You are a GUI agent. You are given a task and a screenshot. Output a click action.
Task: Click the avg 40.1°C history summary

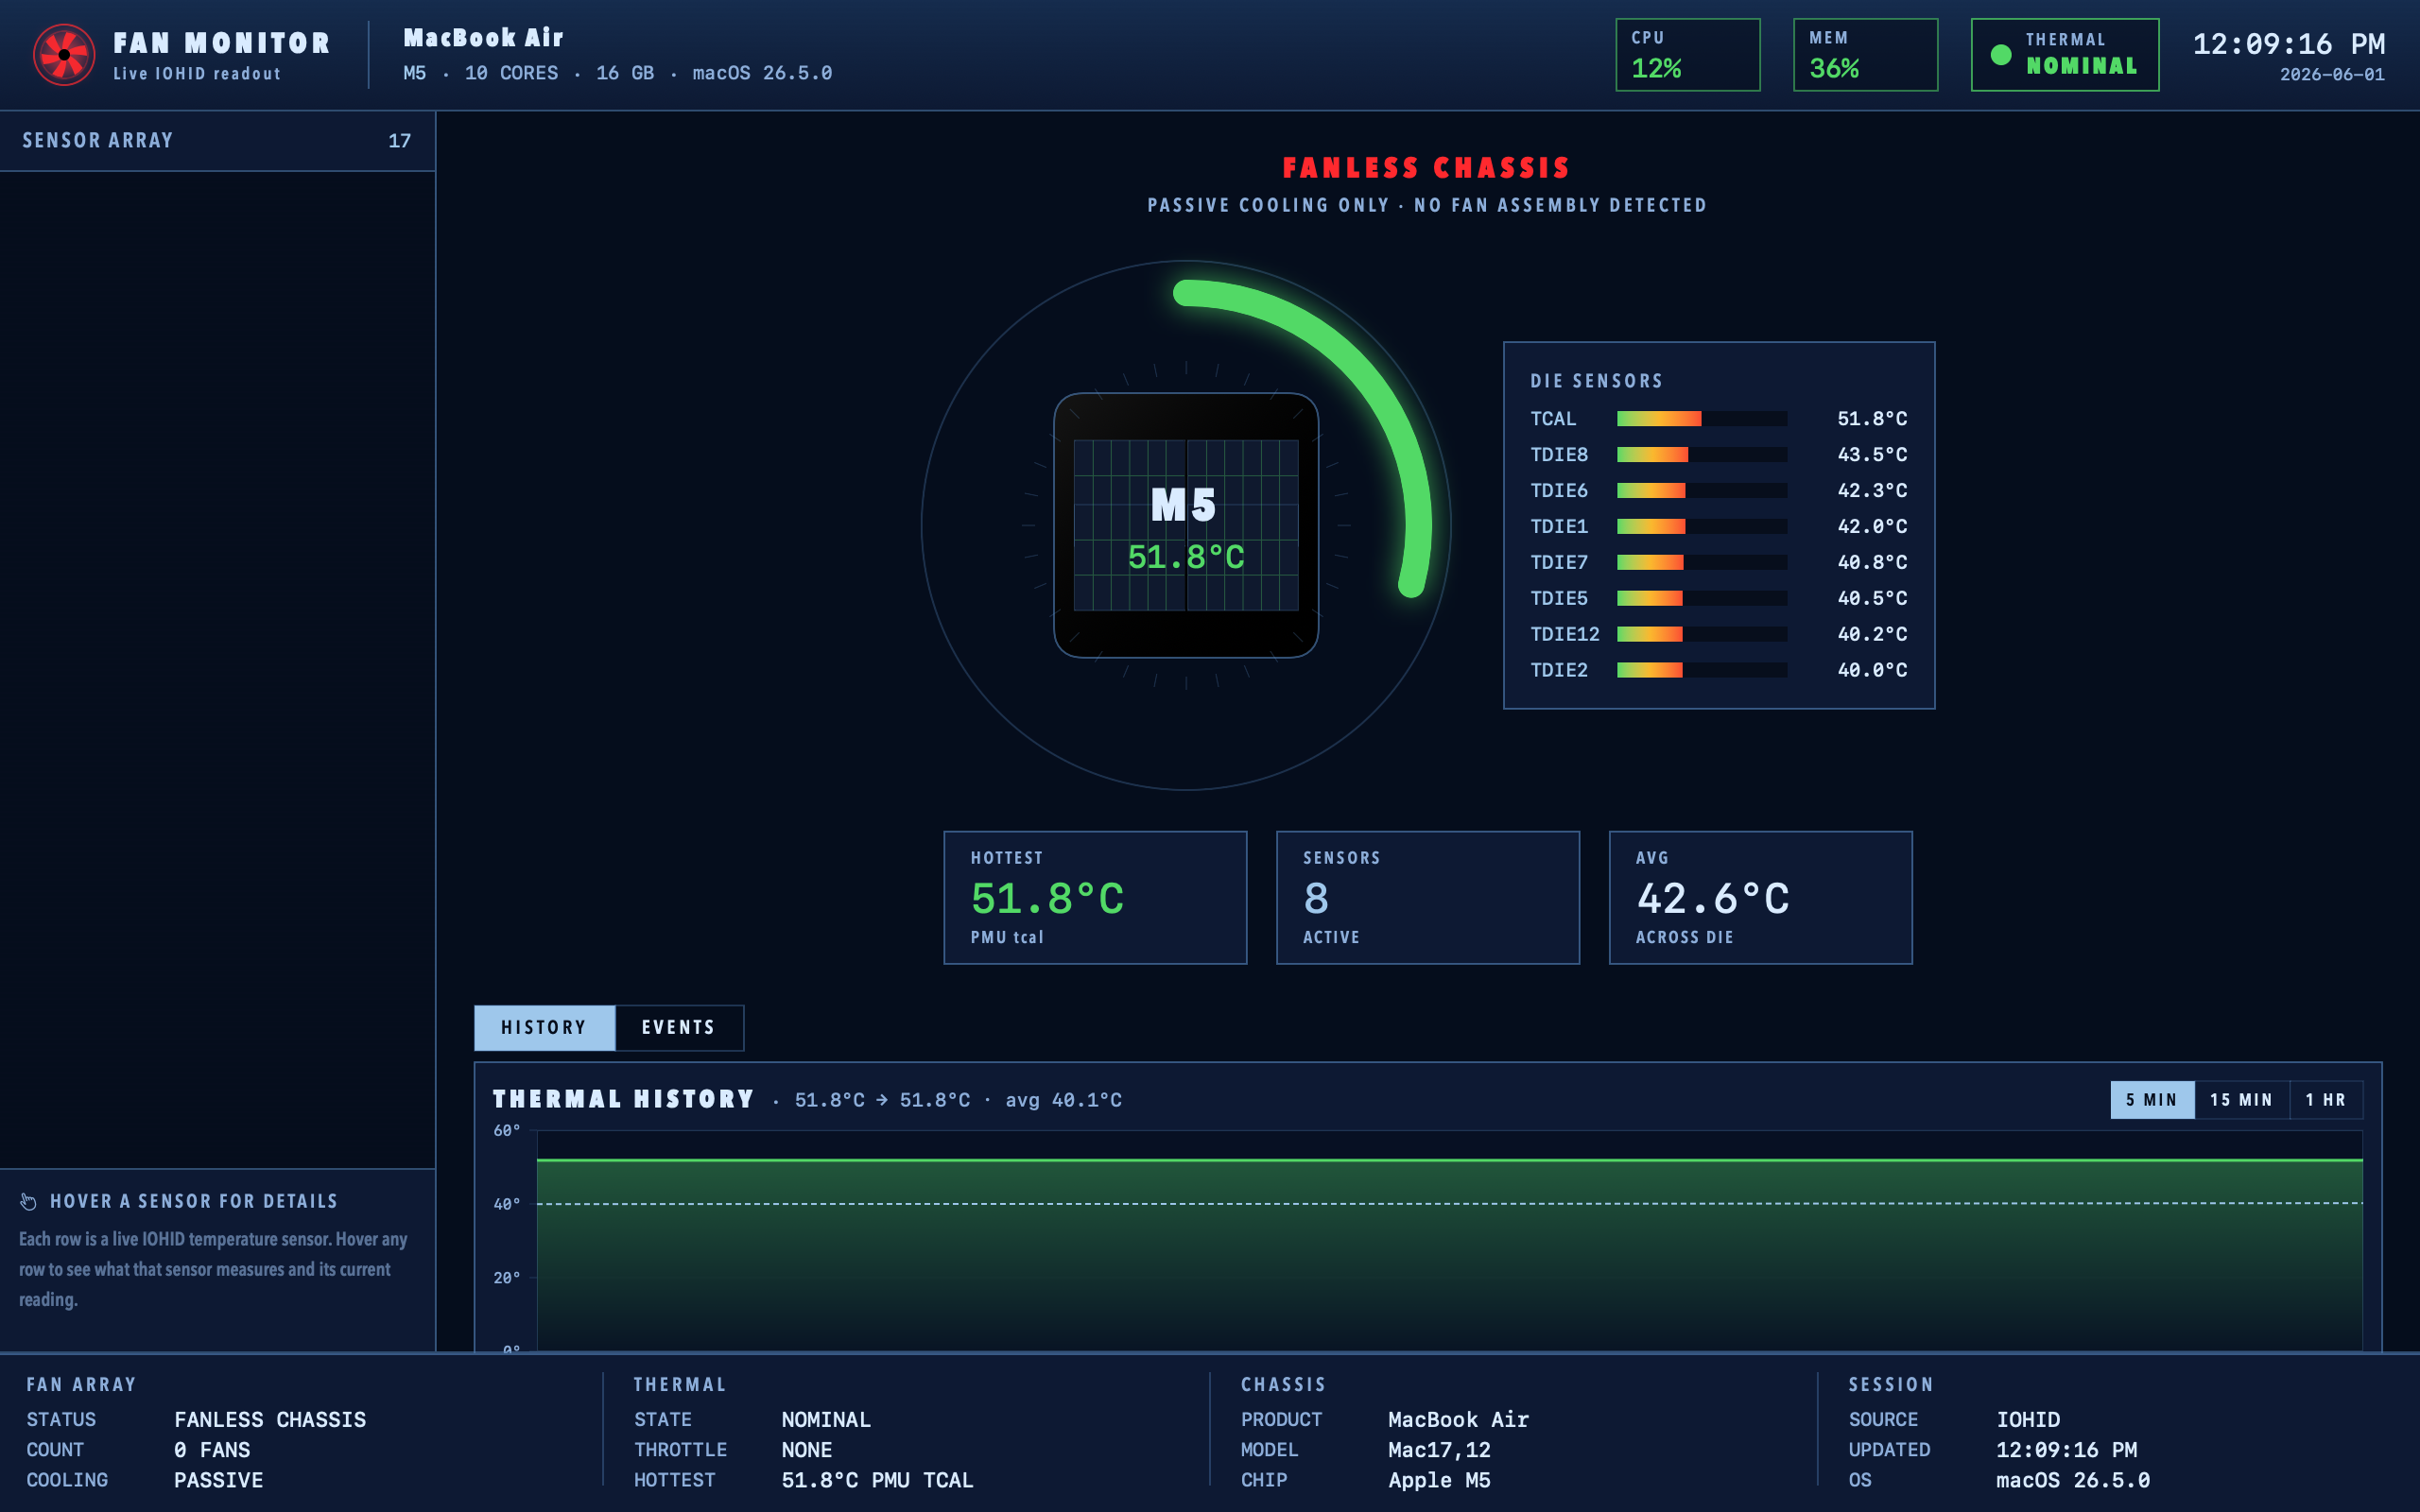[1063, 1100]
